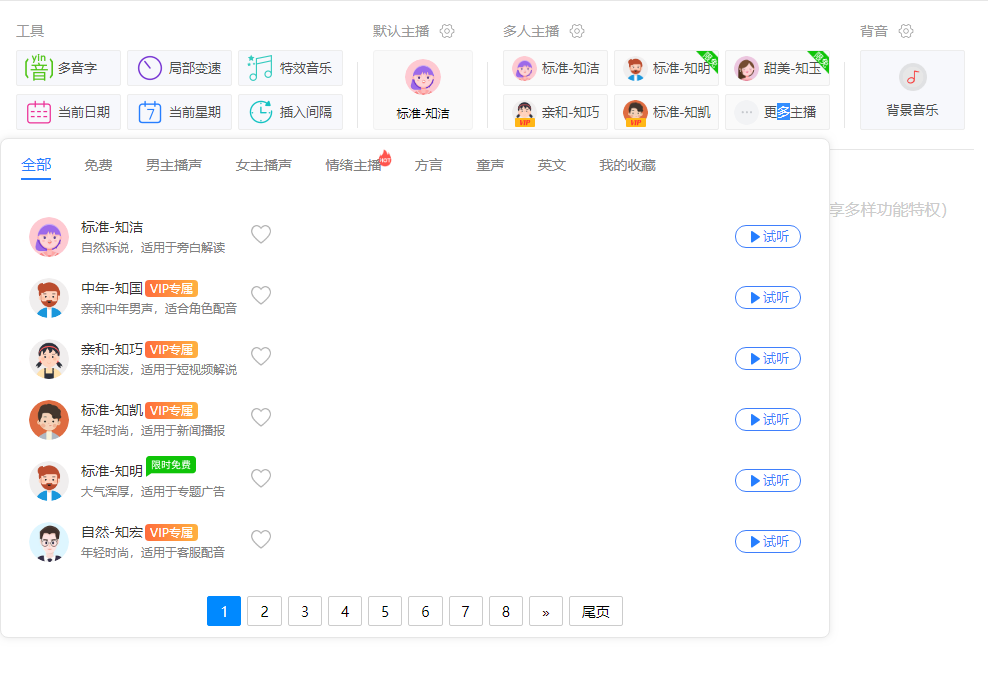Select the 中年-知国 avatar in list
This screenshot has height=688, width=988.
point(49,298)
